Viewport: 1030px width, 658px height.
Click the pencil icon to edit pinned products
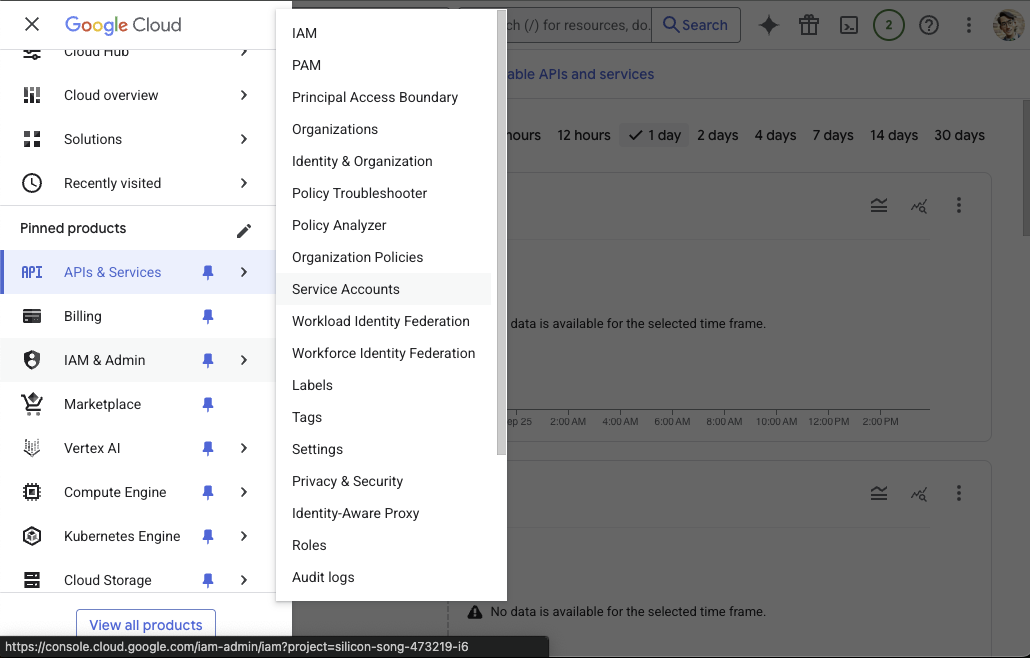(x=244, y=230)
